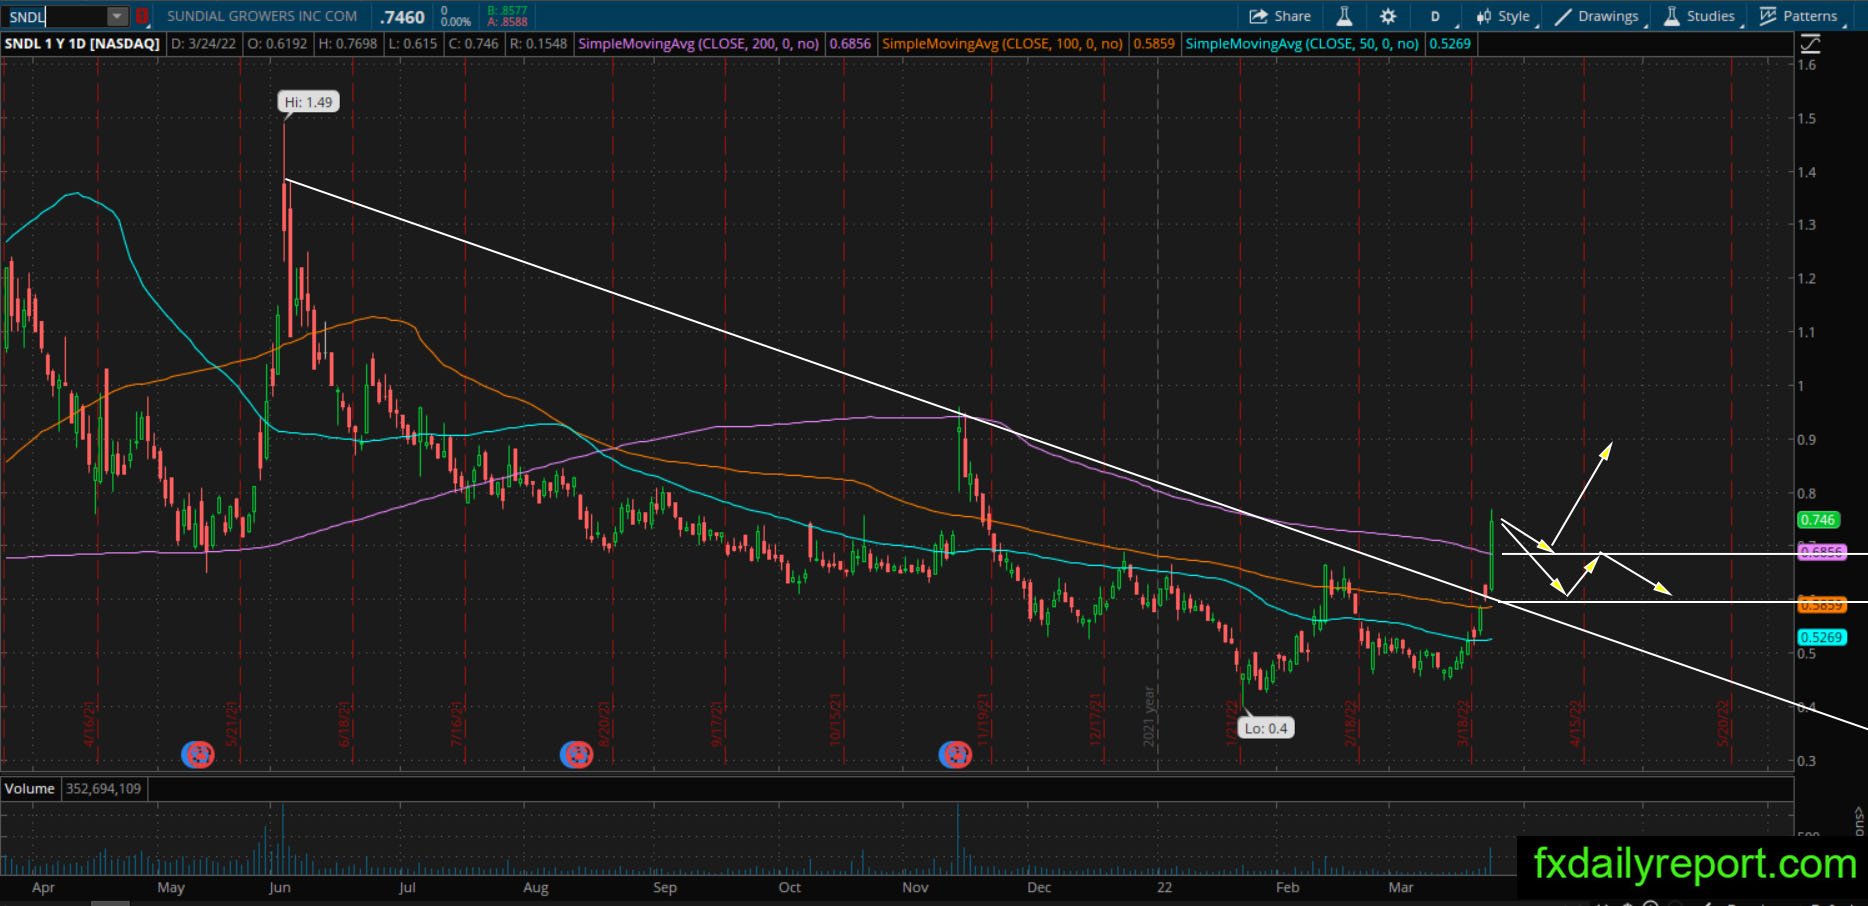This screenshot has height=906, width=1868.
Task: Open the Studies menu
Action: (x=1700, y=16)
